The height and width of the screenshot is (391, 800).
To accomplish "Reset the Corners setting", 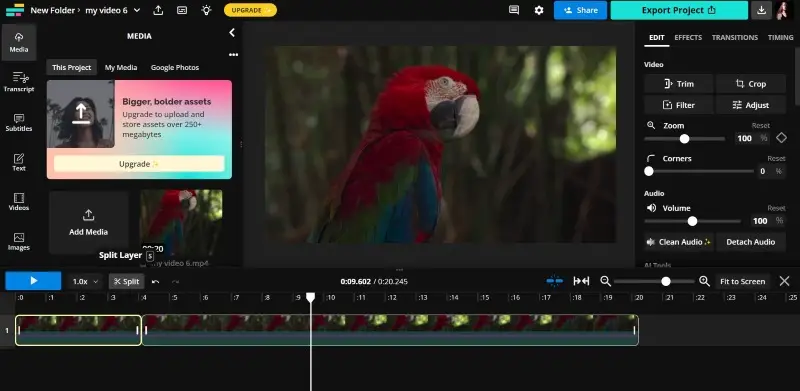I will pos(776,159).
